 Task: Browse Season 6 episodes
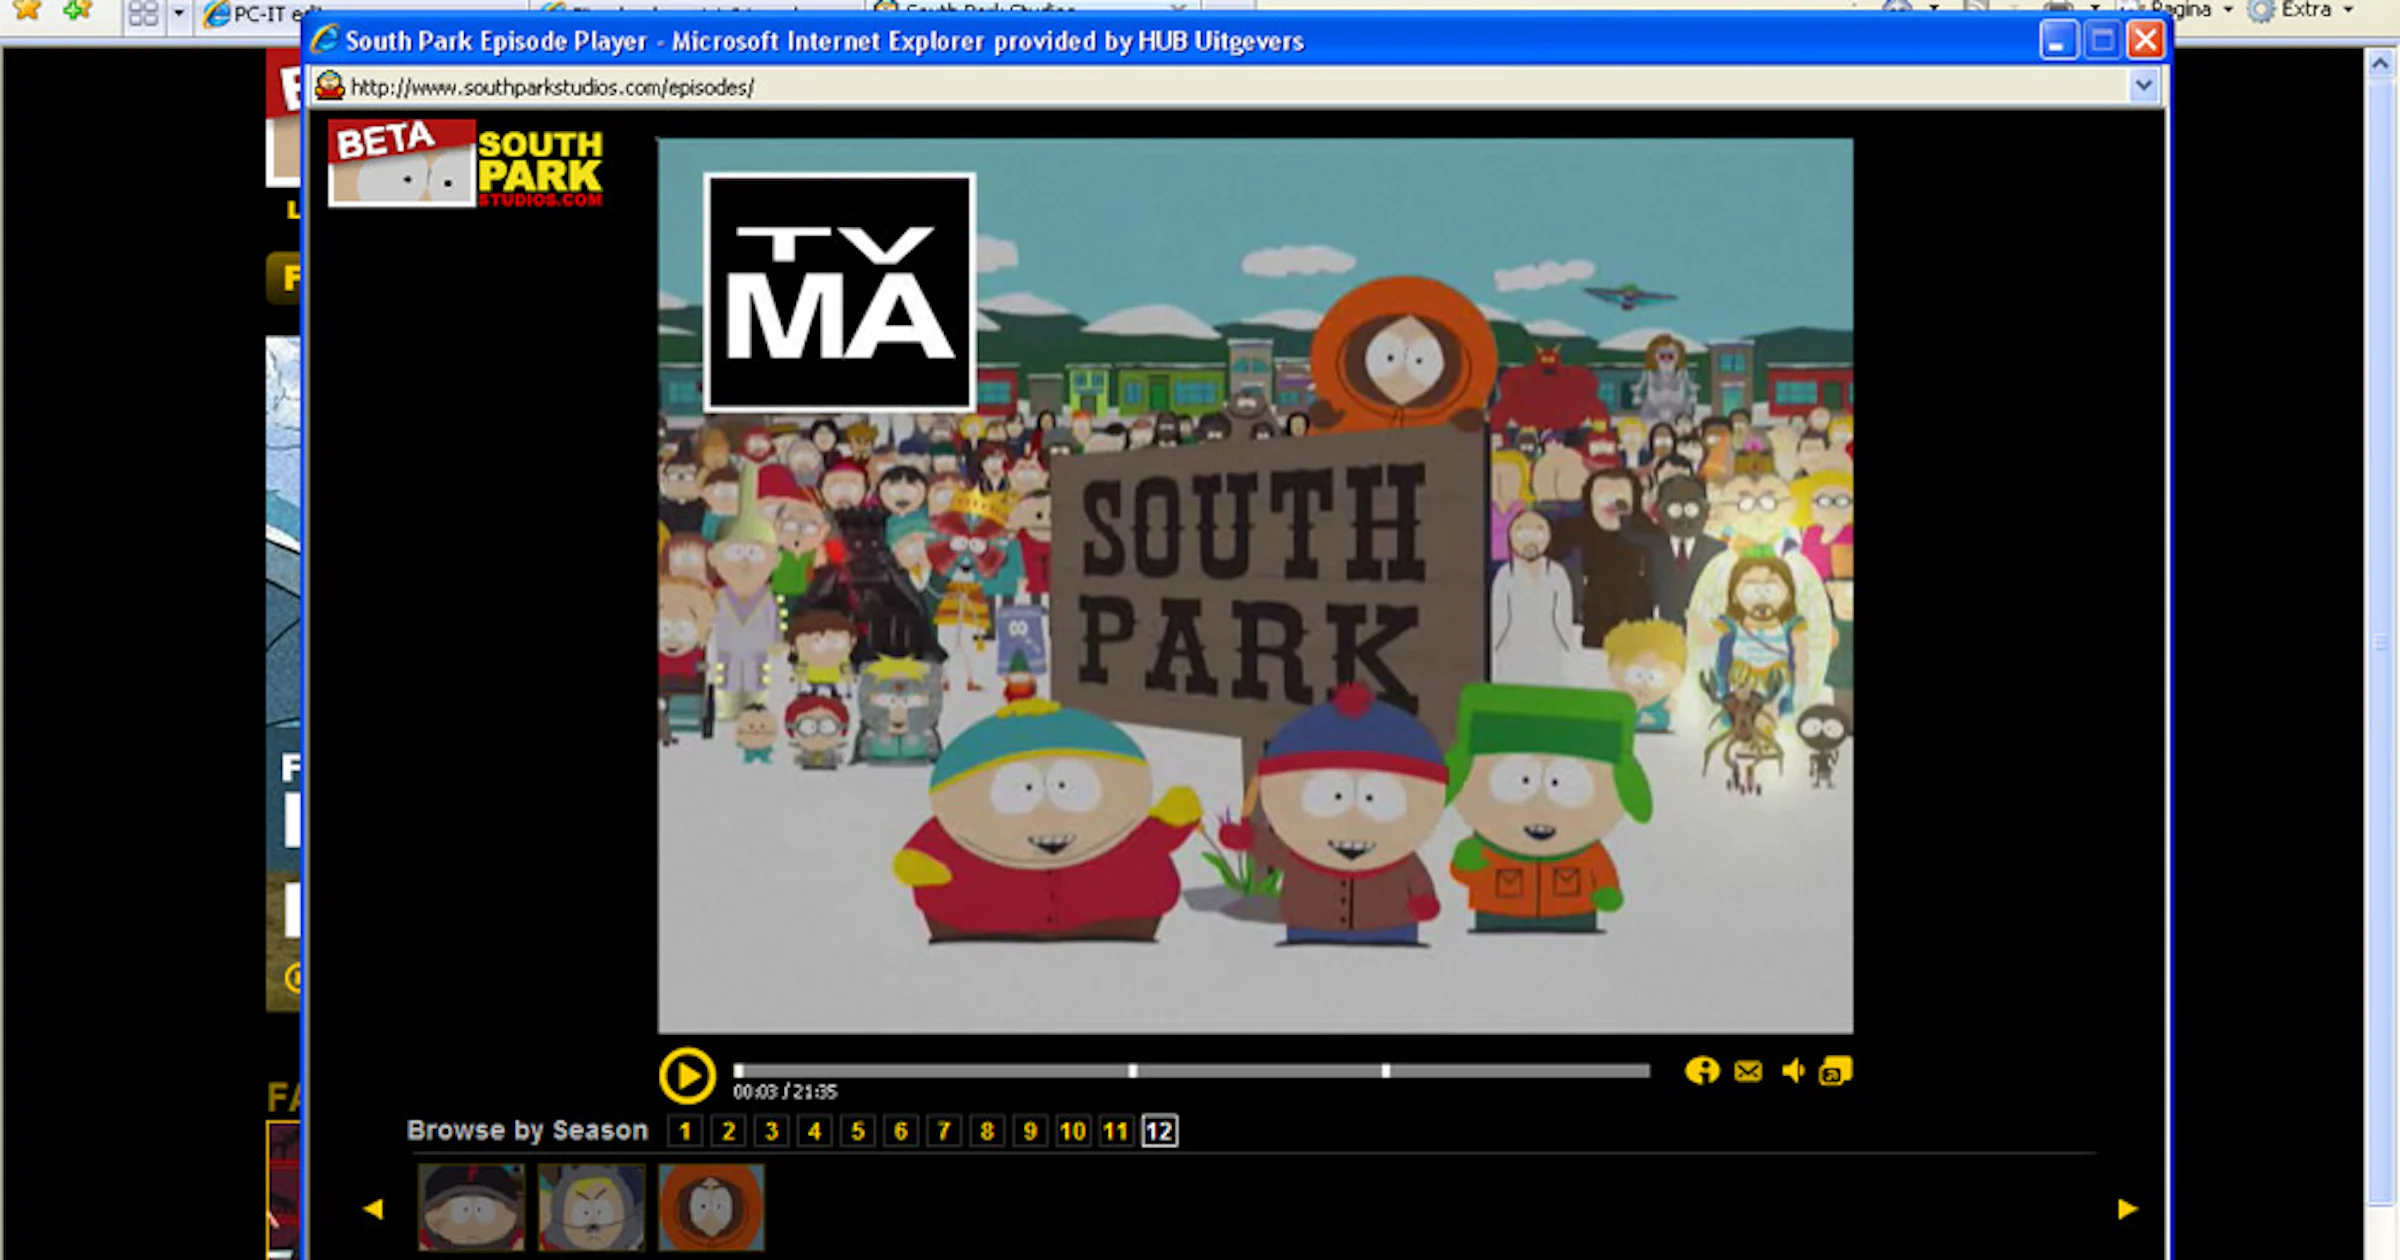point(900,1131)
